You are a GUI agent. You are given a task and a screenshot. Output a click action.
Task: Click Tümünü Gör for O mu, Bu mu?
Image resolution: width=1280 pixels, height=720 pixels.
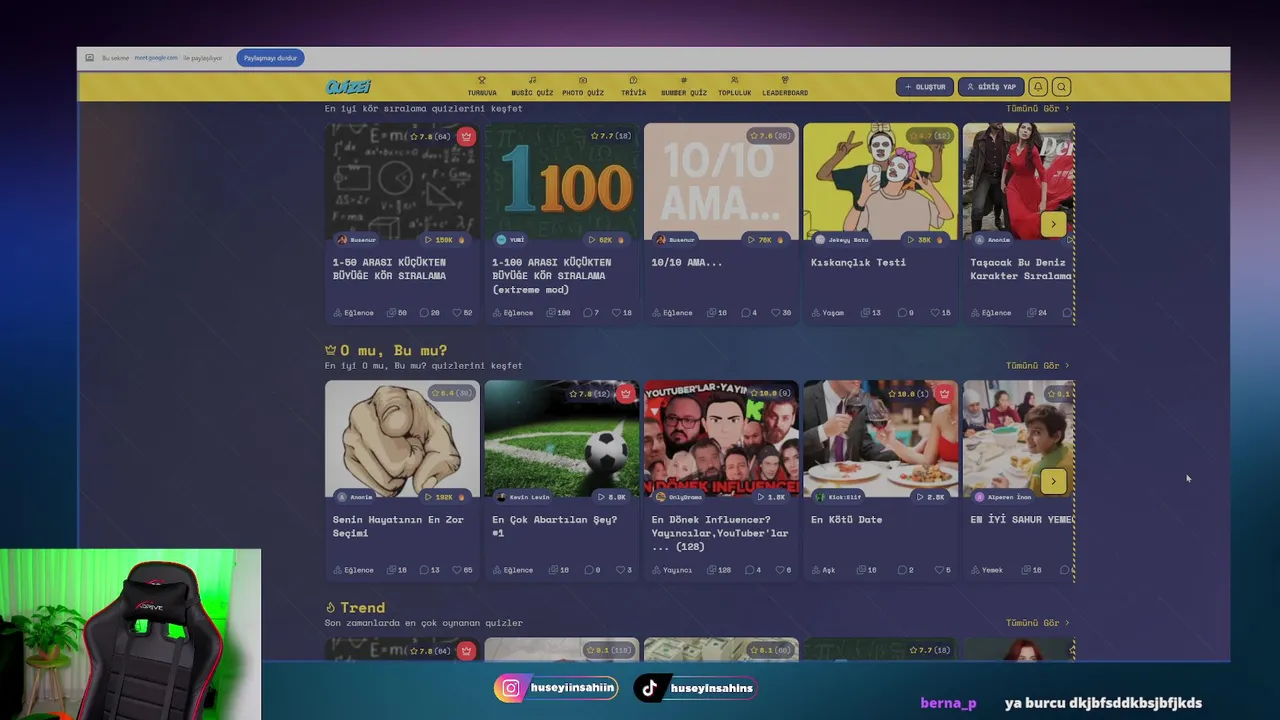[x=1037, y=365]
